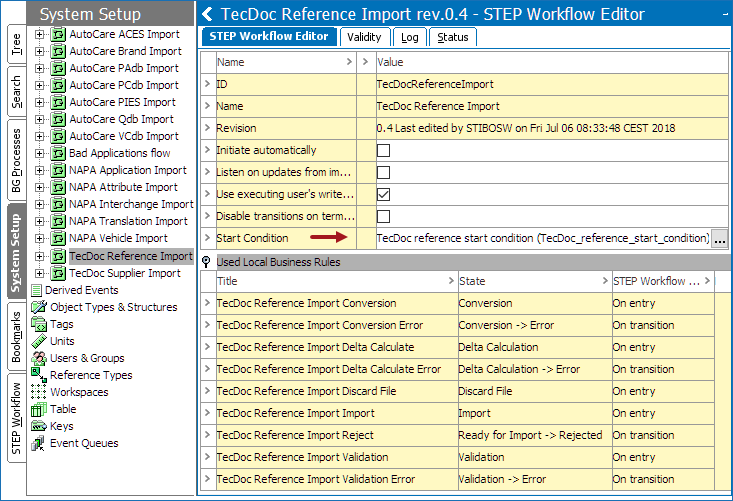
Task: Click the pin icon beside Used Local Business Rules
Action: (206, 262)
